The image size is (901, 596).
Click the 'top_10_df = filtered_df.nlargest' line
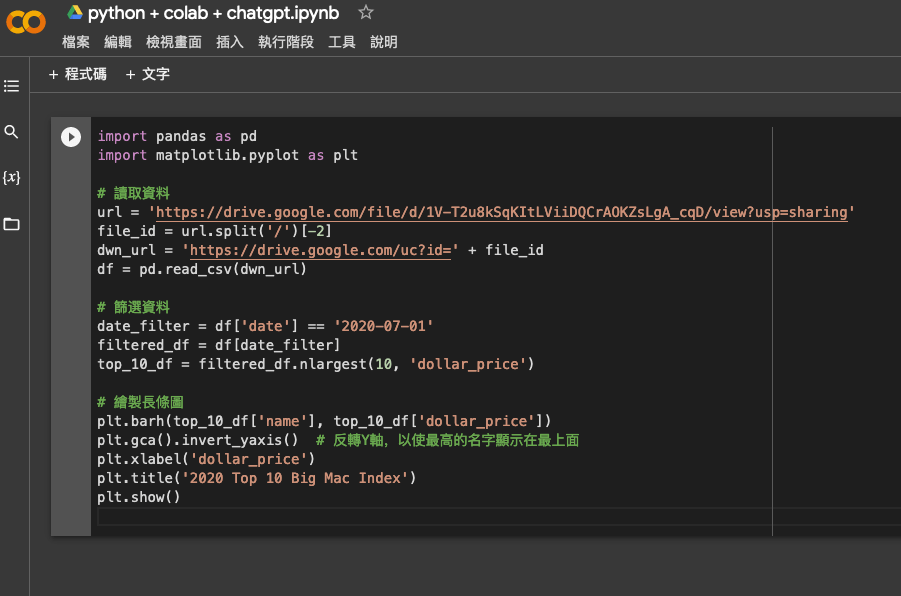pyautogui.click(x=315, y=364)
